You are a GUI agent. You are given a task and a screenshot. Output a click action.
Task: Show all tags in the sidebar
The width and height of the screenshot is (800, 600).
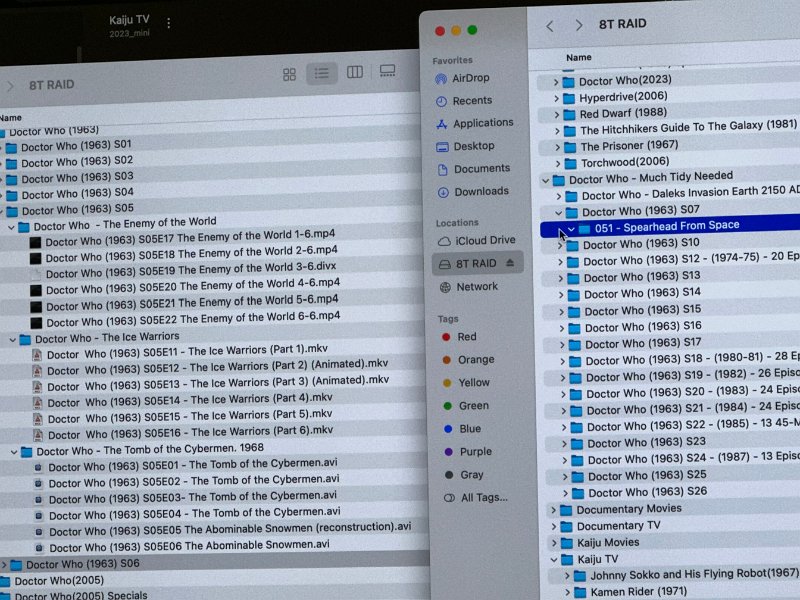(x=476, y=497)
